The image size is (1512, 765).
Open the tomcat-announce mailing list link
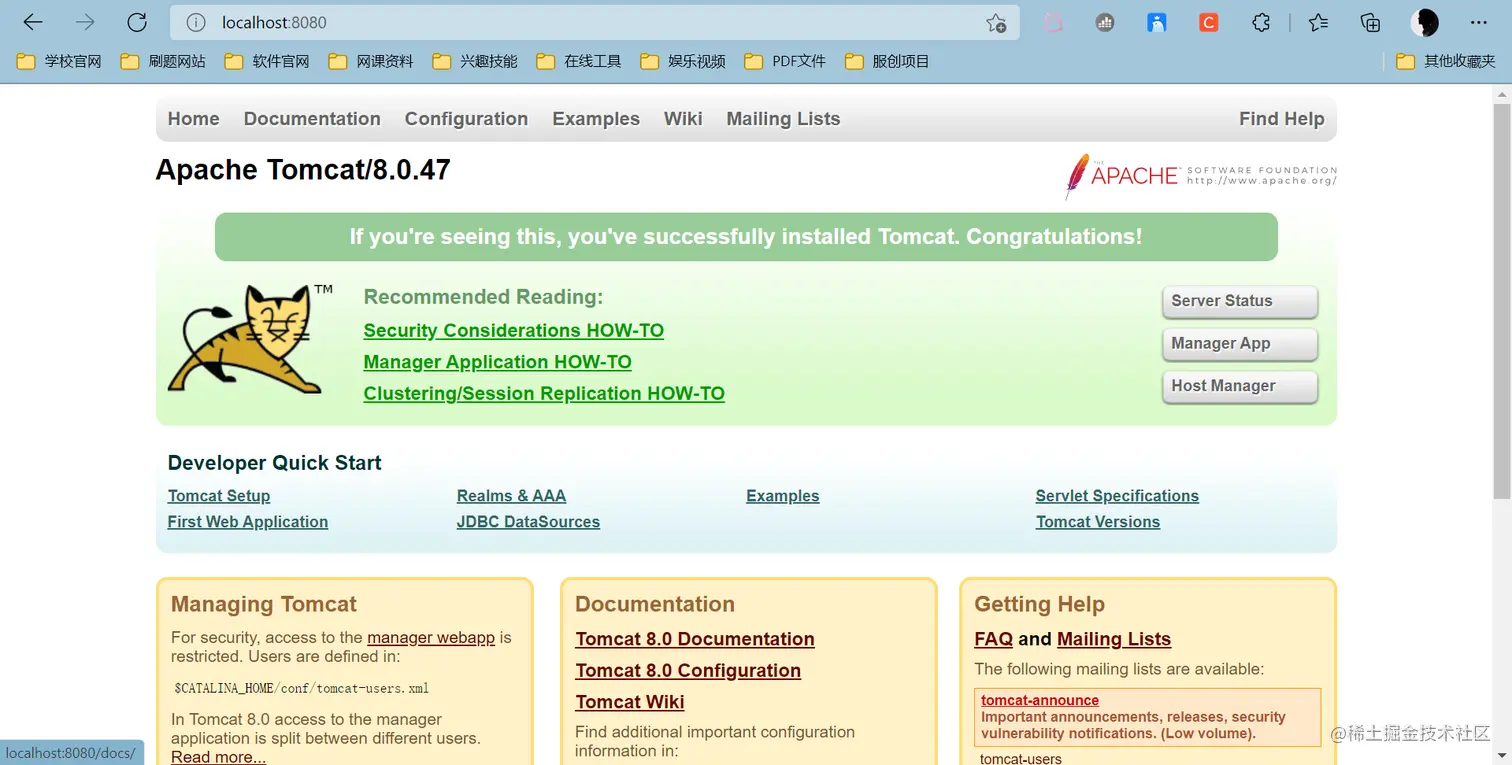click(1040, 701)
